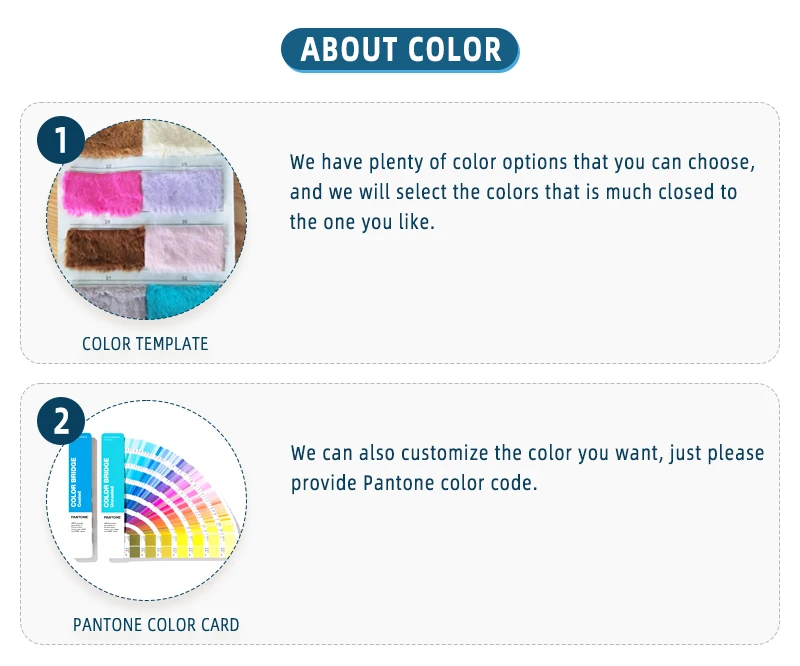Choose the dark brown fur swatch
The width and height of the screenshot is (800, 666).
(x=104, y=246)
